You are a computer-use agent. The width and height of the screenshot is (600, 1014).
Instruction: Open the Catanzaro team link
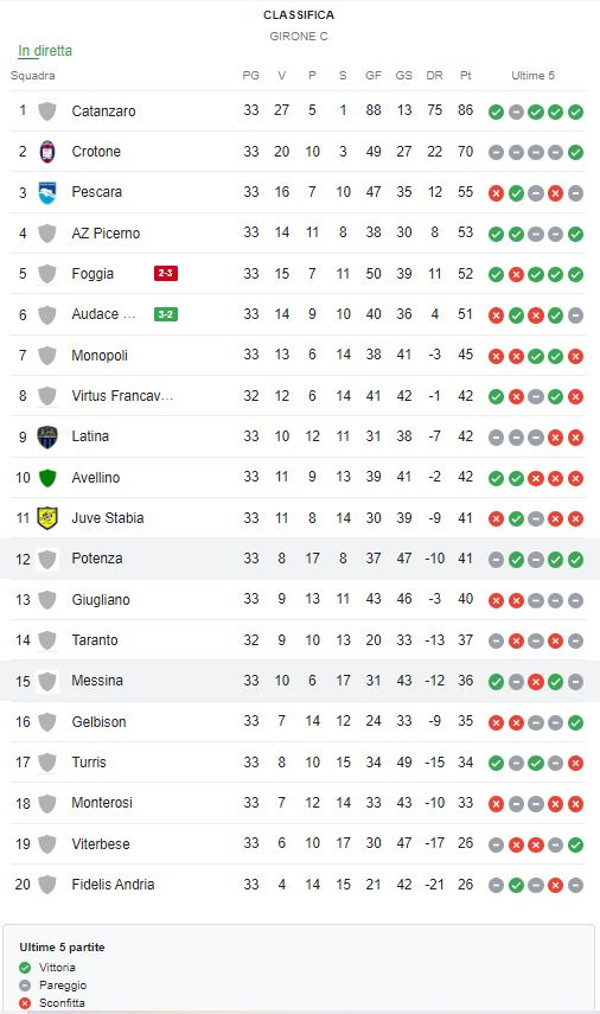coord(104,111)
